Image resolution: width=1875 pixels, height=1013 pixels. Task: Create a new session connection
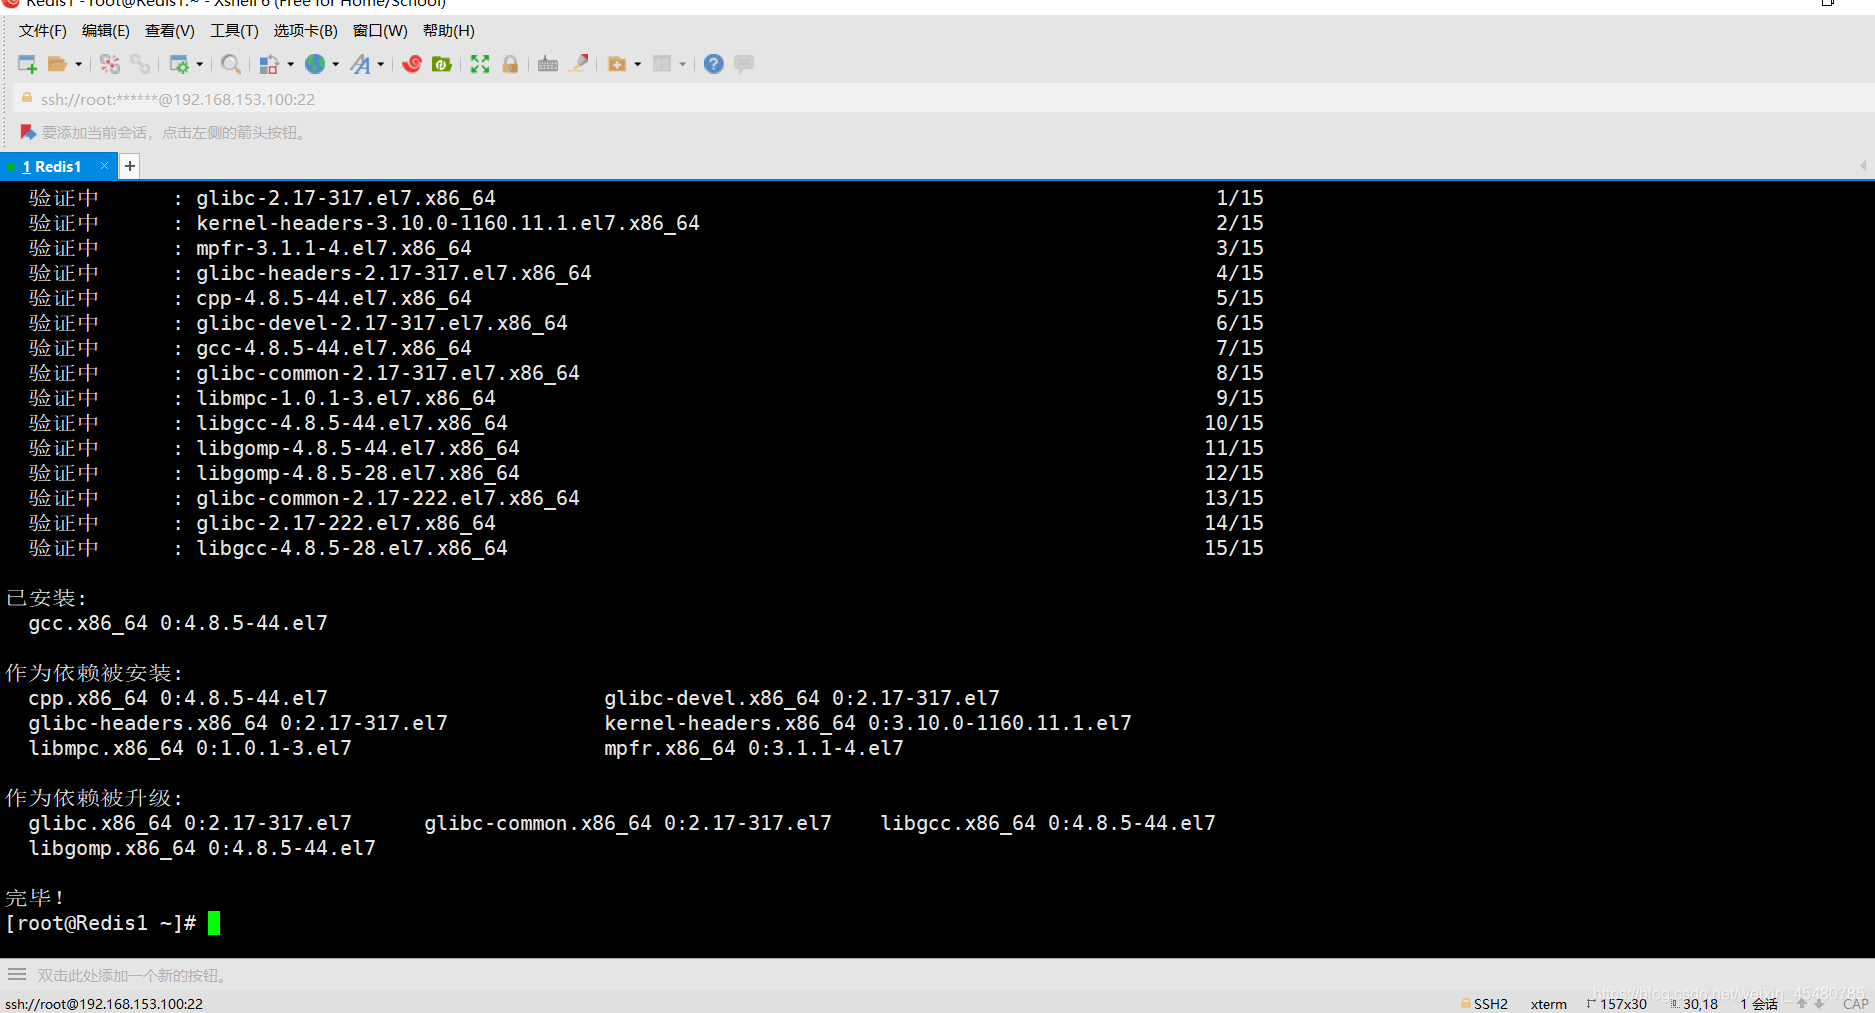[27, 64]
